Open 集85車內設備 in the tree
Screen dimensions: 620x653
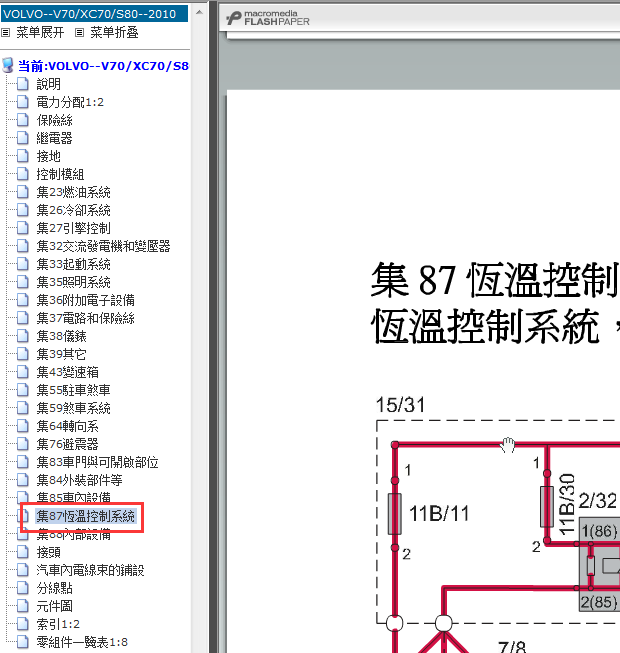(x=73, y=497)
